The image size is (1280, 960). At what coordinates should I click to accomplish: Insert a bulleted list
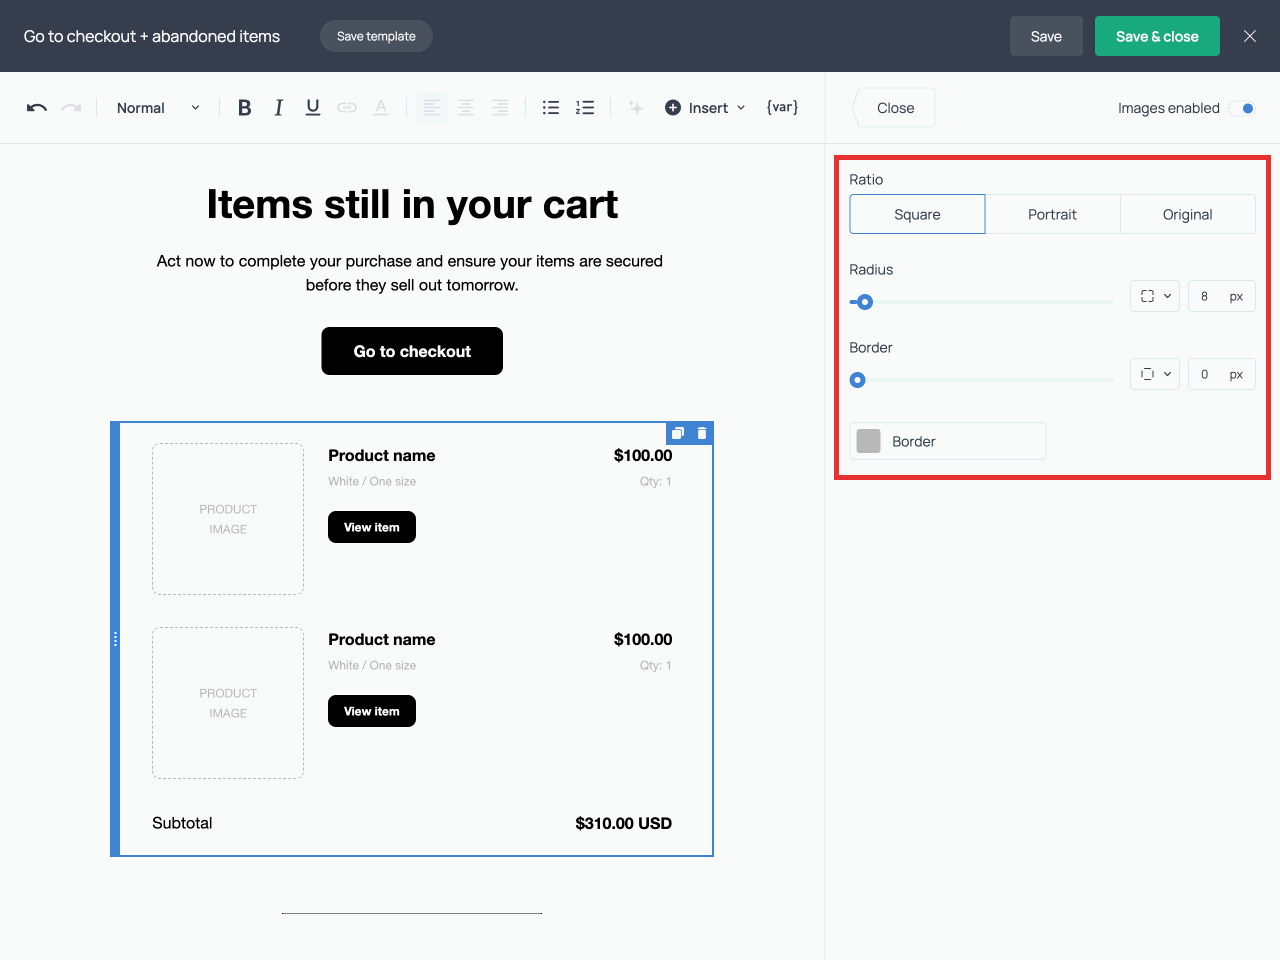551,108
